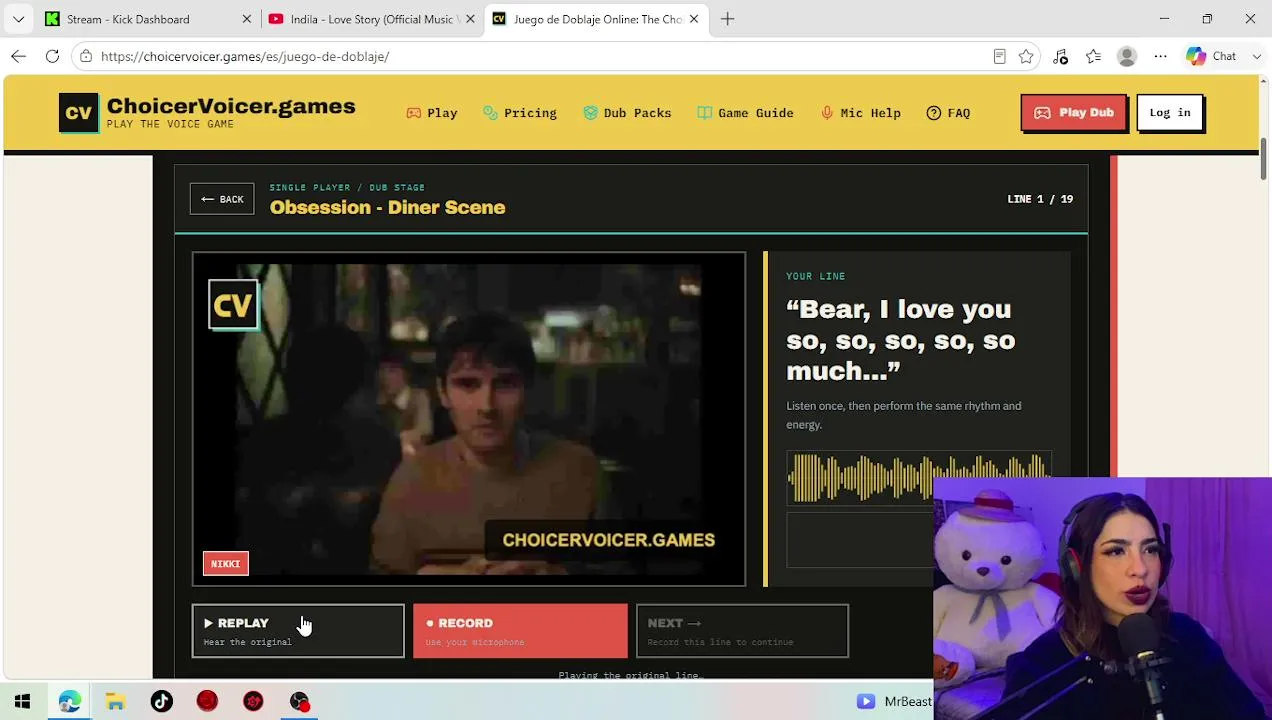View site information icon in address bar
This screenshot has width=1272, height=720.
pyautogui.click(x=86, y=56)
